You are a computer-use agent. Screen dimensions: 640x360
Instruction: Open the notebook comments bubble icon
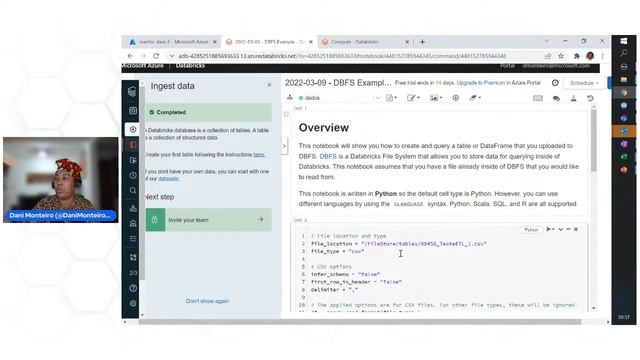pos(556,98)
